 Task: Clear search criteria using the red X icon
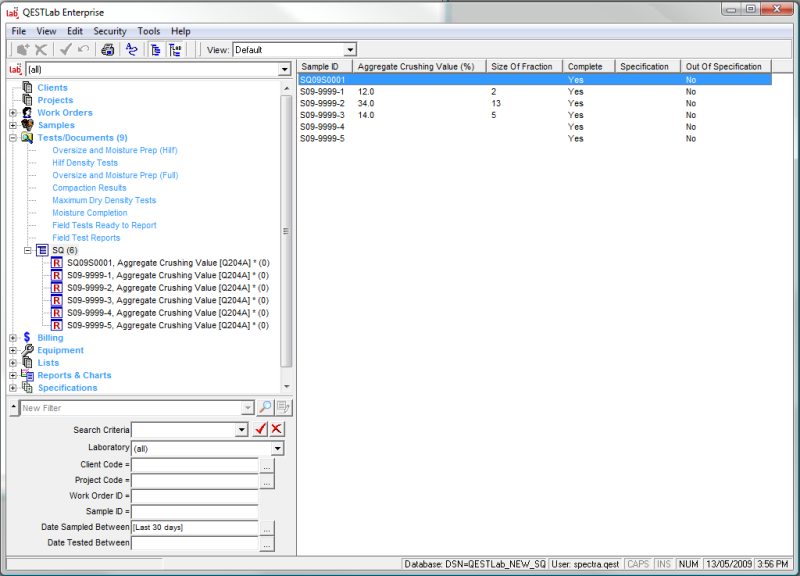click(x=275, y=429)
